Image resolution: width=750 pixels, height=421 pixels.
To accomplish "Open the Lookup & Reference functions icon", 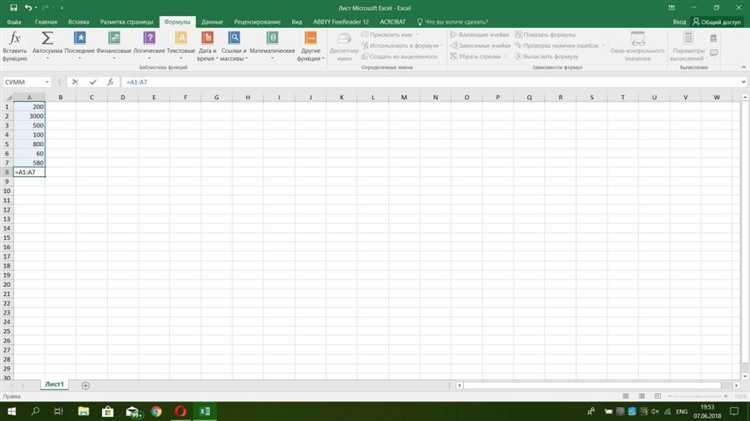I will pos(234,38).
